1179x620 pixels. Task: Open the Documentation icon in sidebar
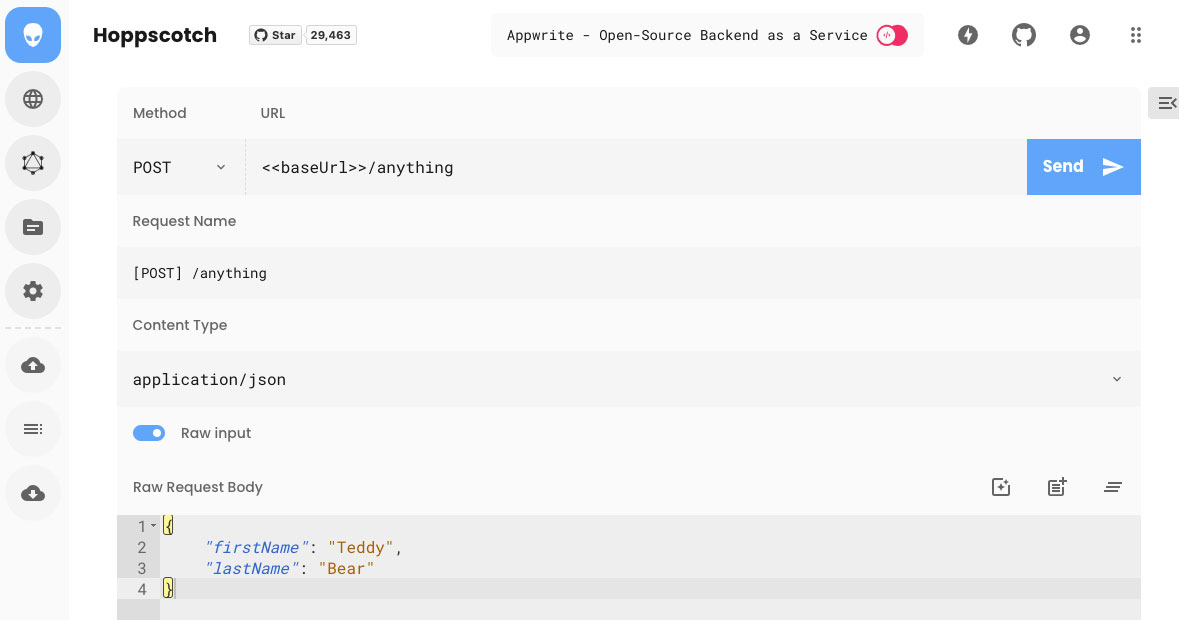33,227
